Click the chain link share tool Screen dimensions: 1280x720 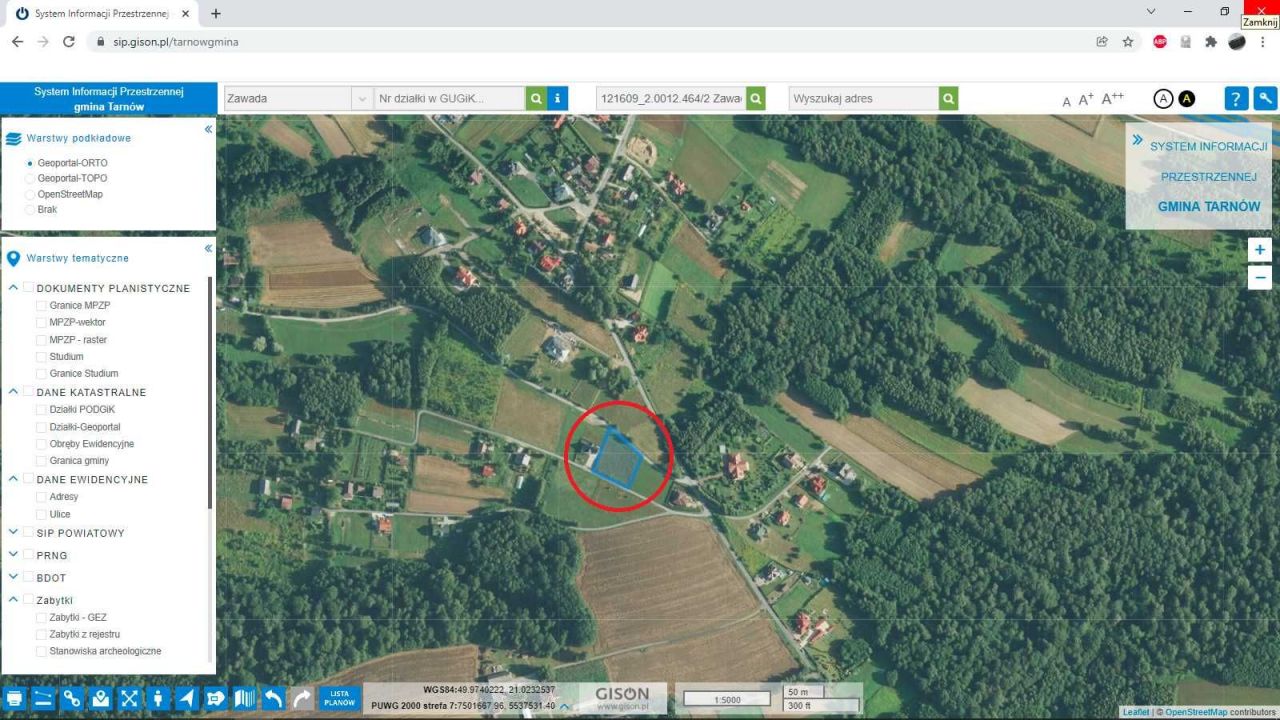click(72, 698)
